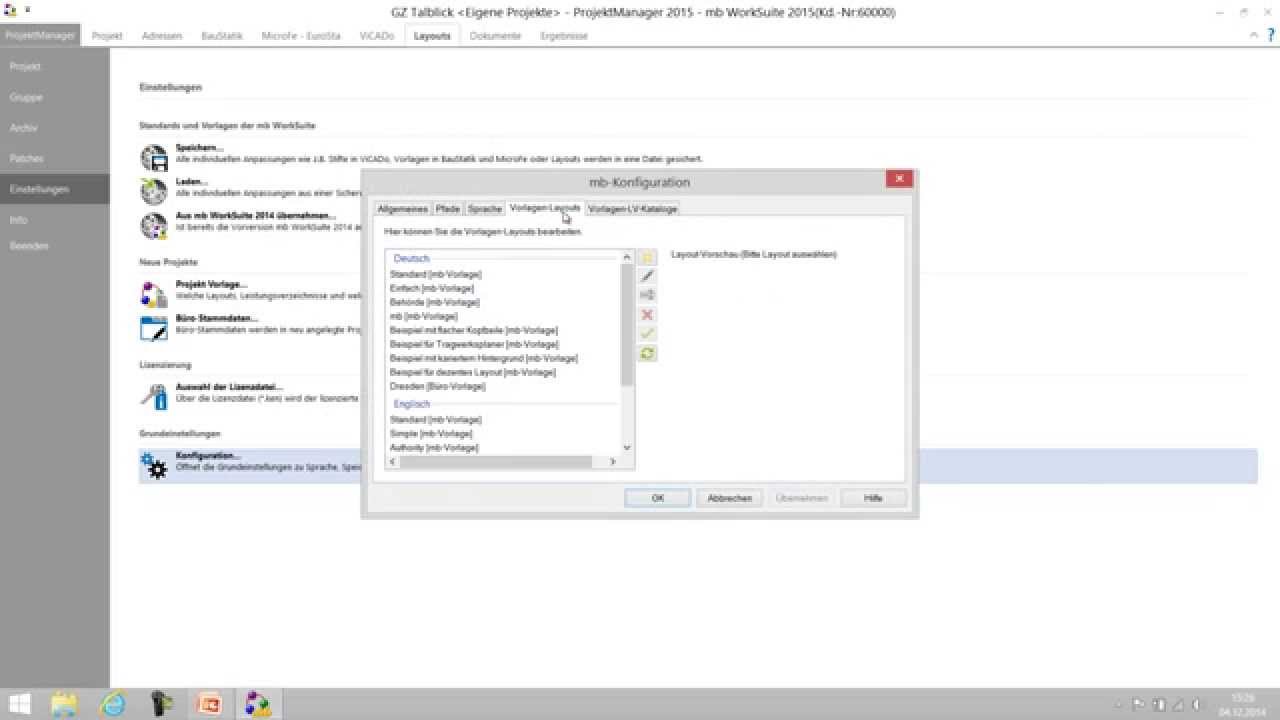The width and height of the screenshot is (1280, 720).
Task: Select the Vorlagen-Layouts tab
Action: [545, 208]
